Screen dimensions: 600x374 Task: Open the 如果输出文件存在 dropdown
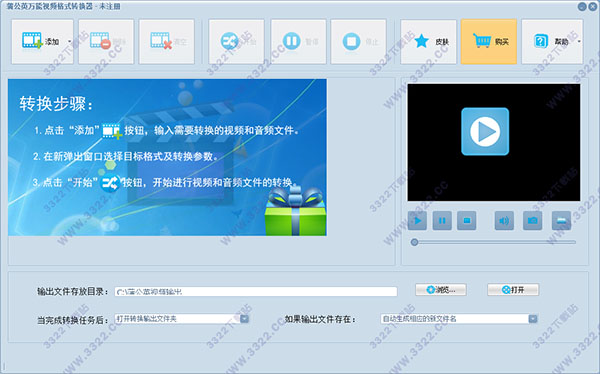[x=459, y=318]
